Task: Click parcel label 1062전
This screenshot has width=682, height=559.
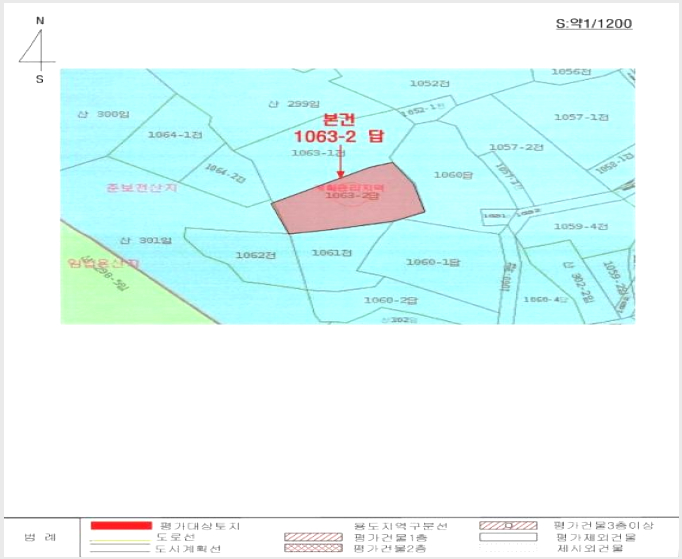Action: pyautogui.click(x=256, y=255)
